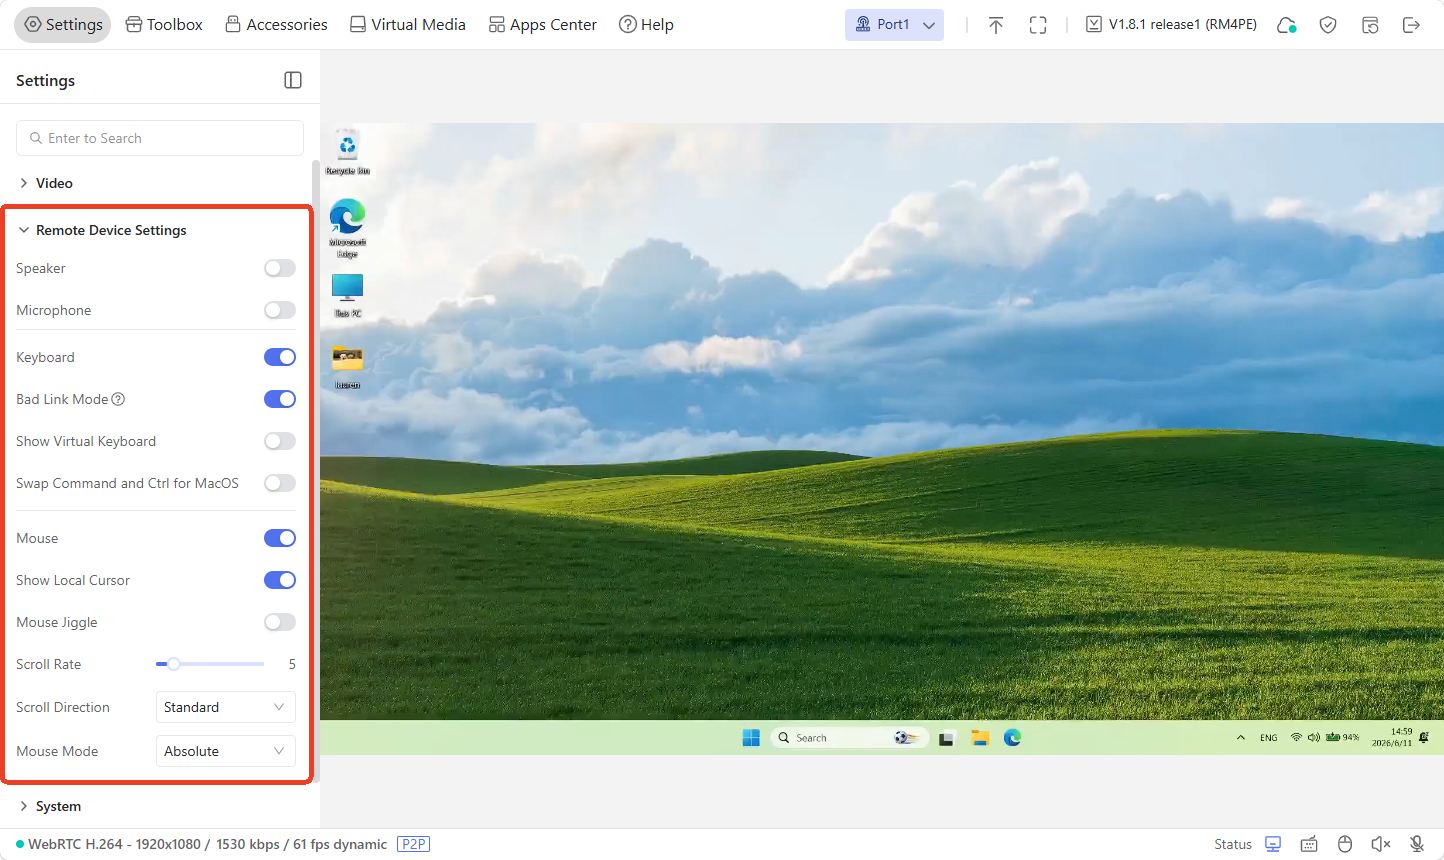The image size is (1444, 860).
Task: Disable the Mouse toggle
Action: pos(280,538)
